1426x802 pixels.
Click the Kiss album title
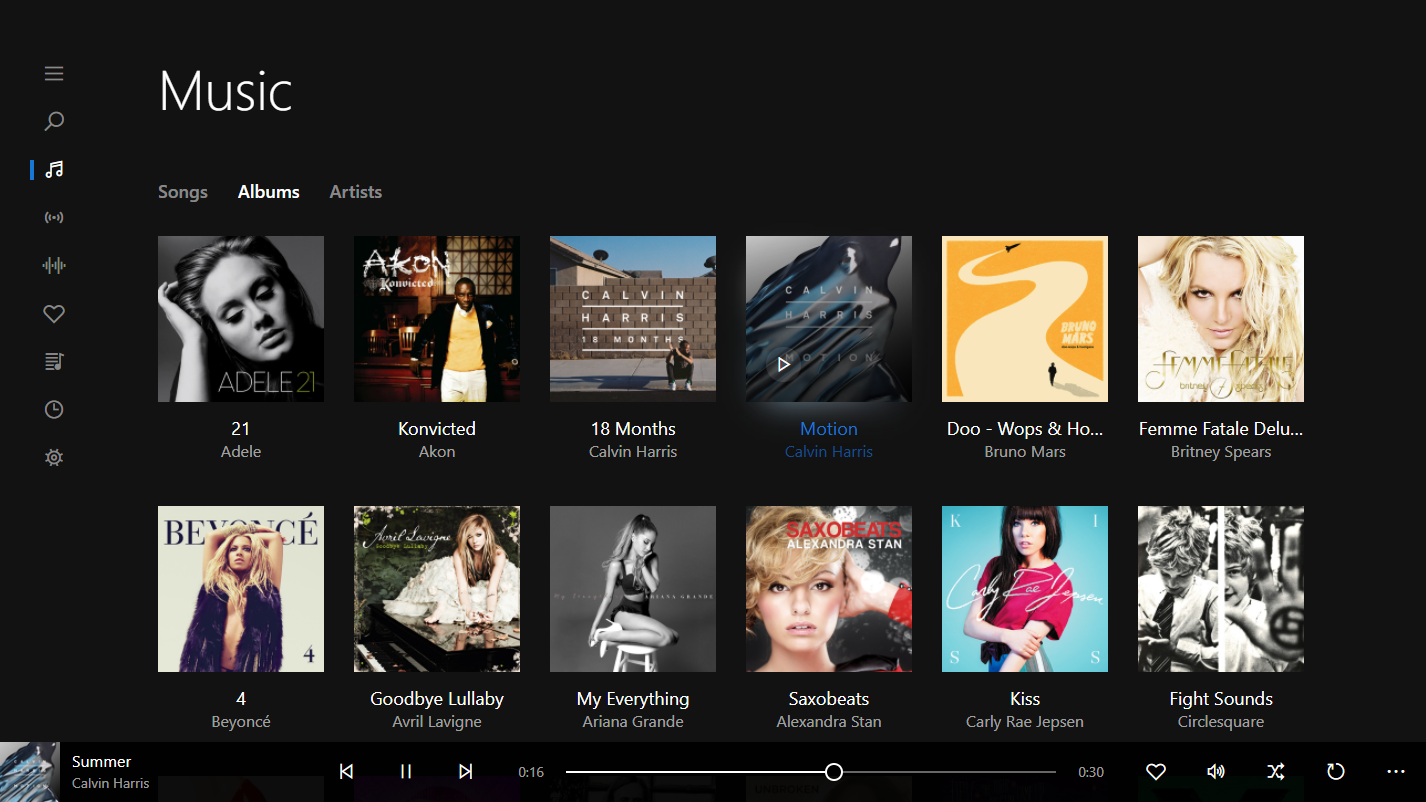pyautogui.click(x=1025, y=699)
